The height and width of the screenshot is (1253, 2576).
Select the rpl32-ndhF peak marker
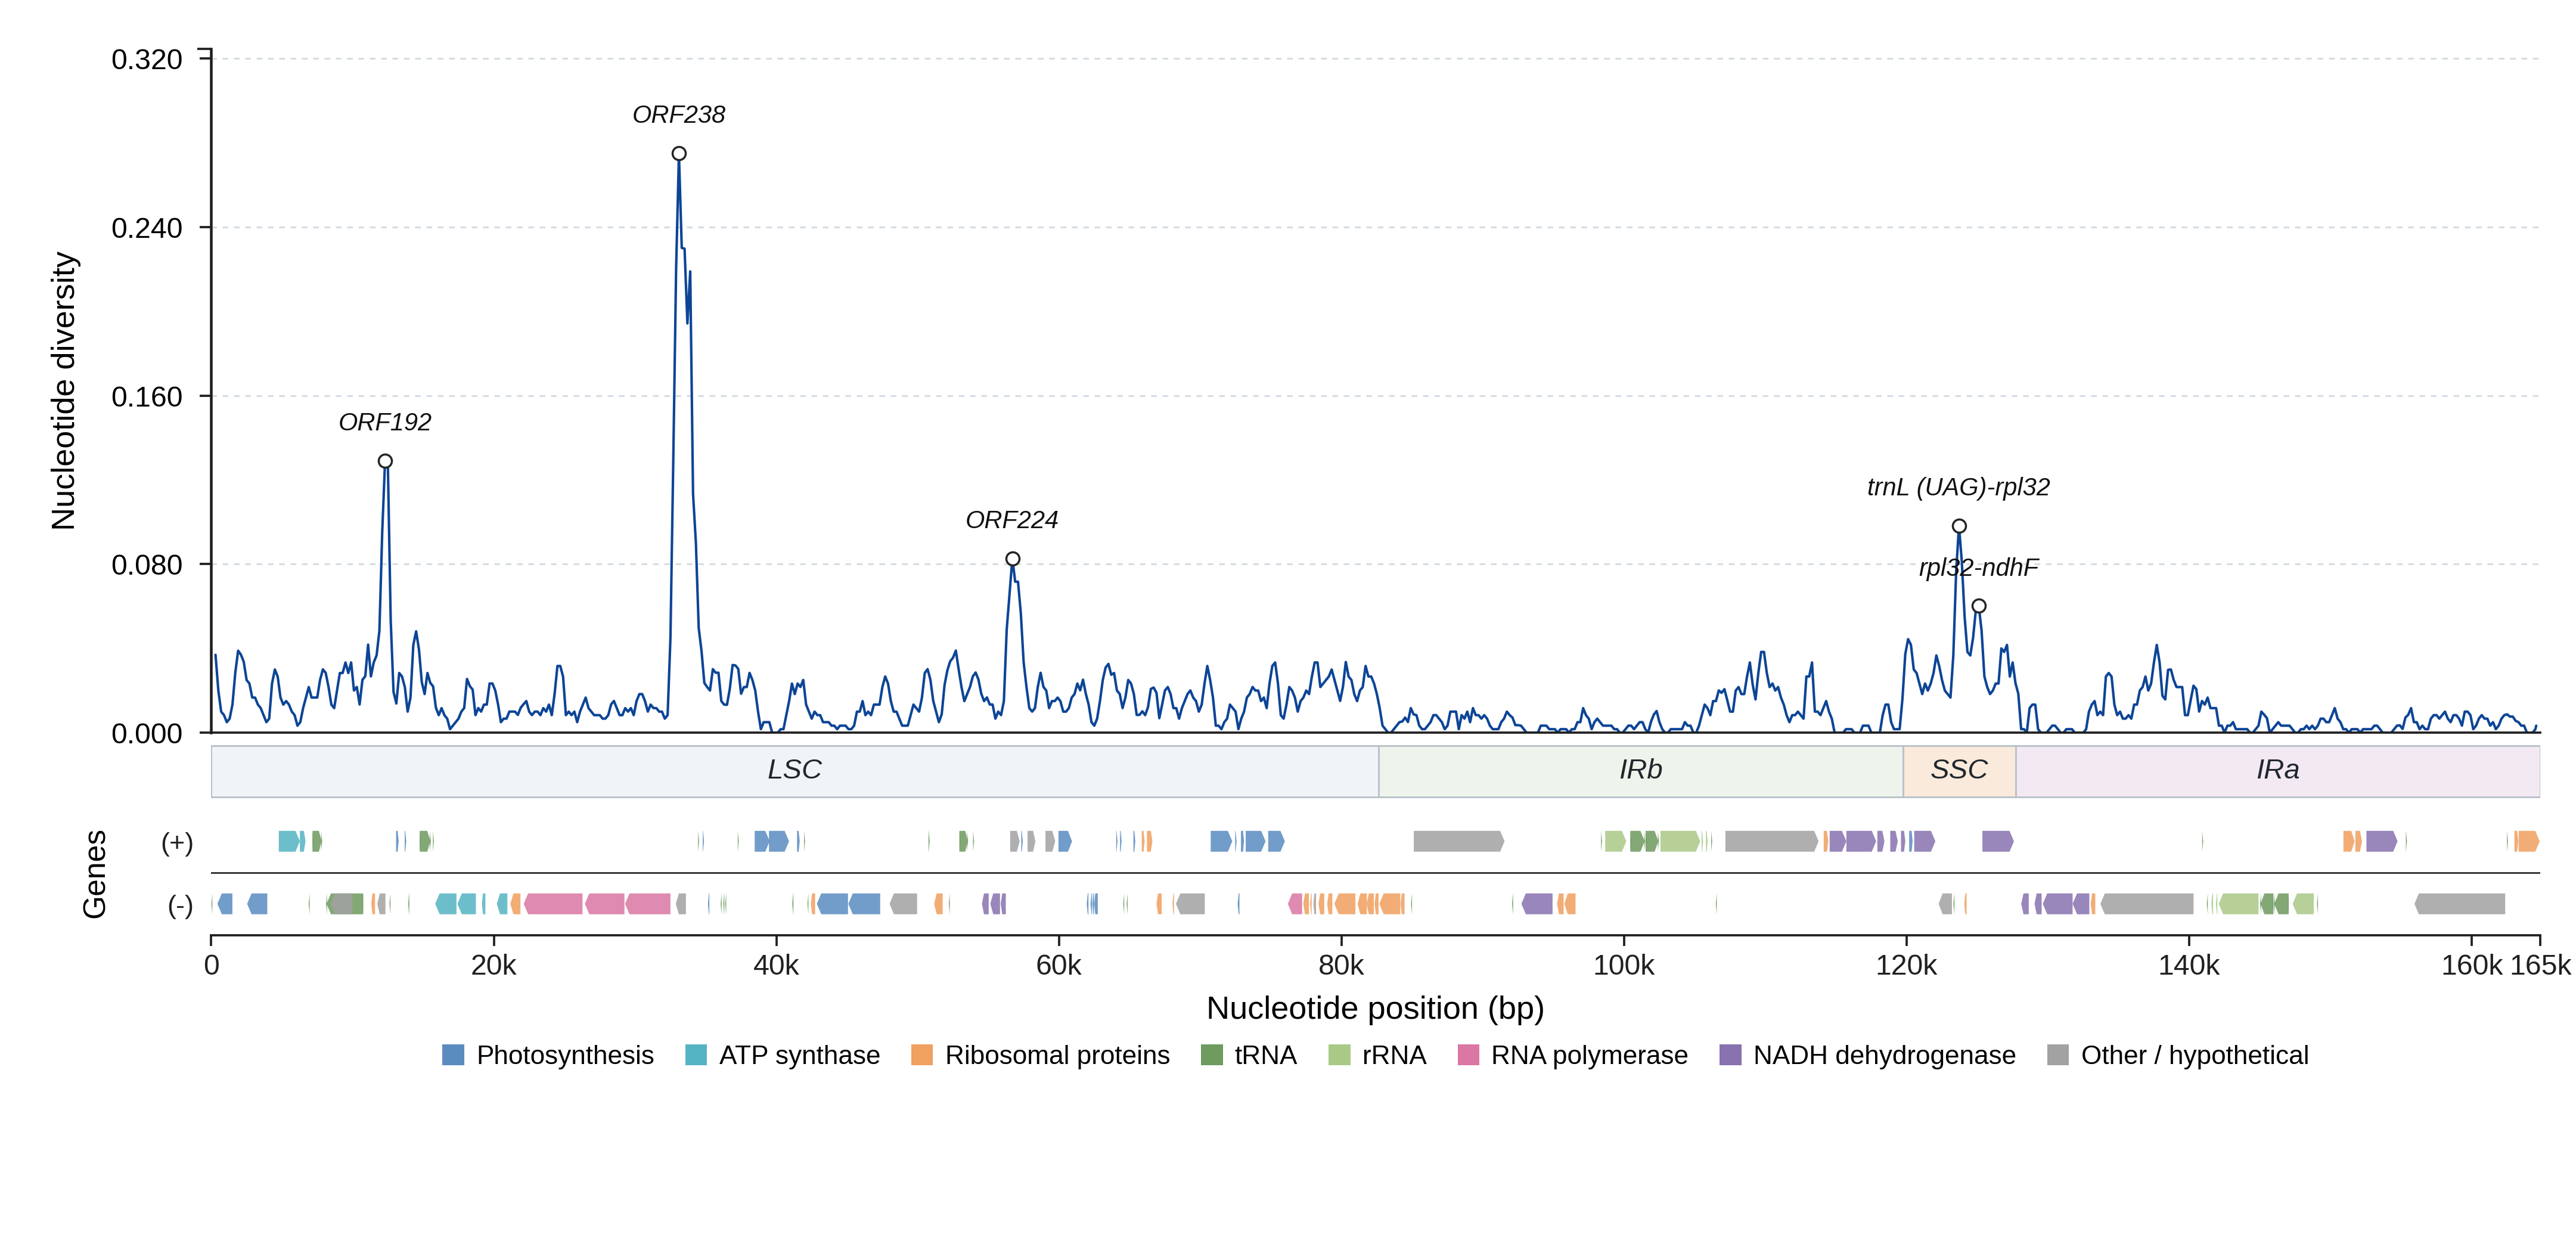coord(1978,606)
